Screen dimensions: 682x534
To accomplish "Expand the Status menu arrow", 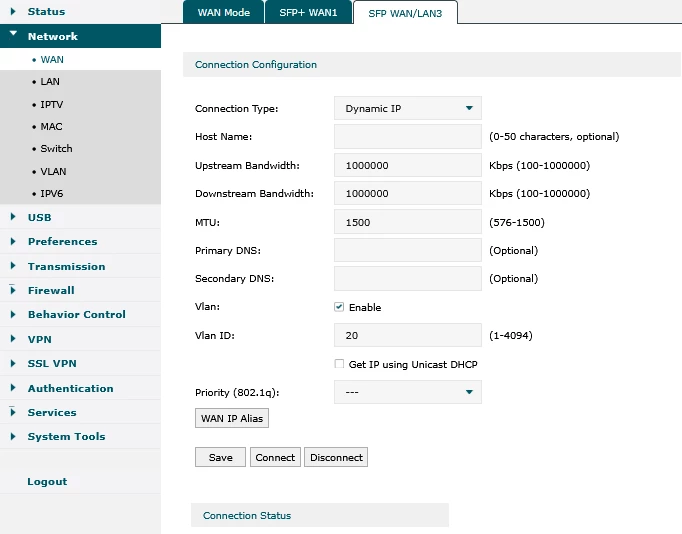I will point(13,11).
